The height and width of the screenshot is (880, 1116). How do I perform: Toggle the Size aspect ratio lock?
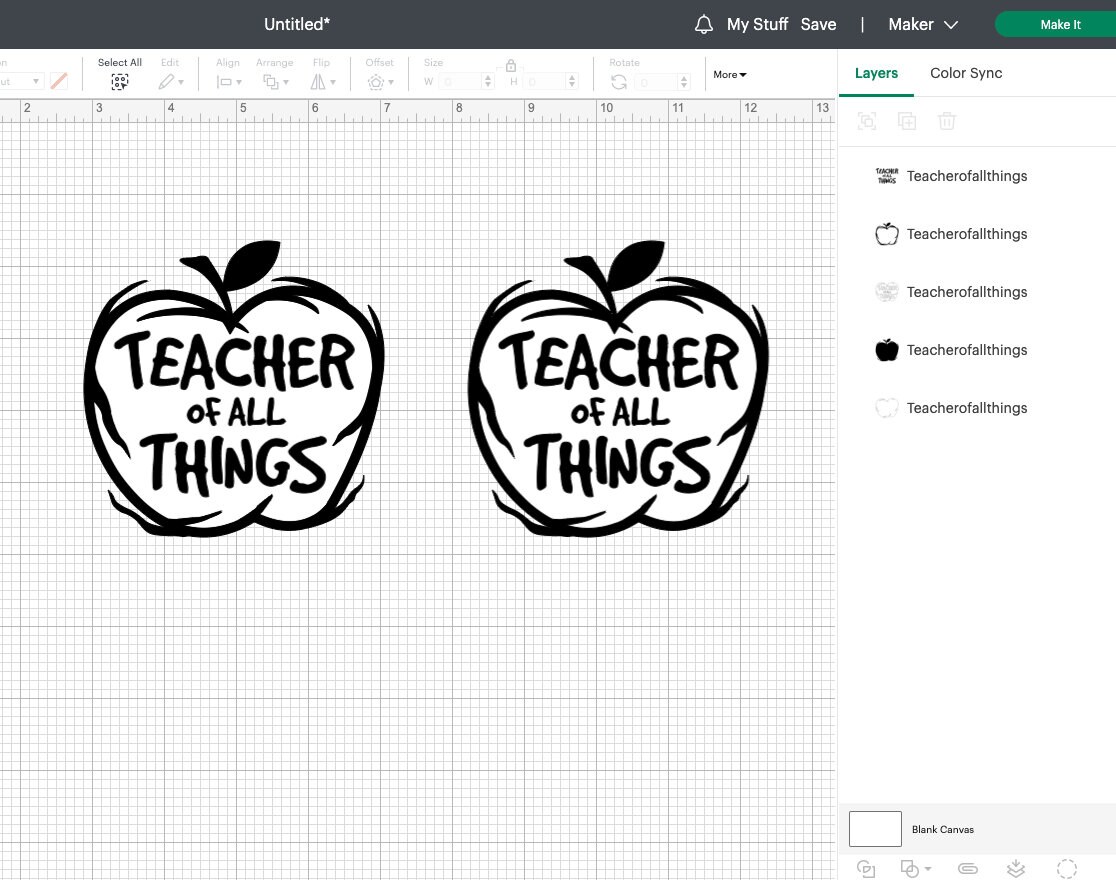(x=511, y=66)
